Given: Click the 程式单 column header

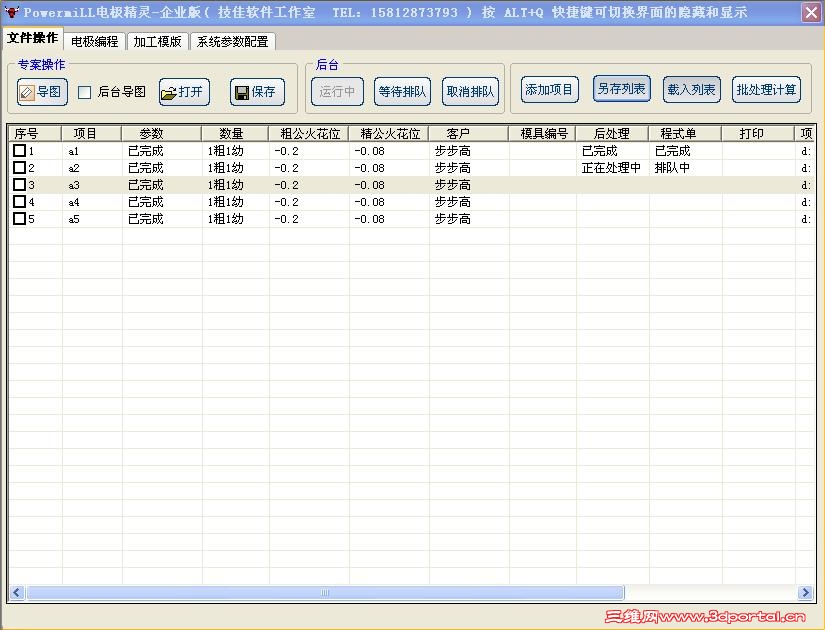Looking at the screenshot, I should (686, 134).
